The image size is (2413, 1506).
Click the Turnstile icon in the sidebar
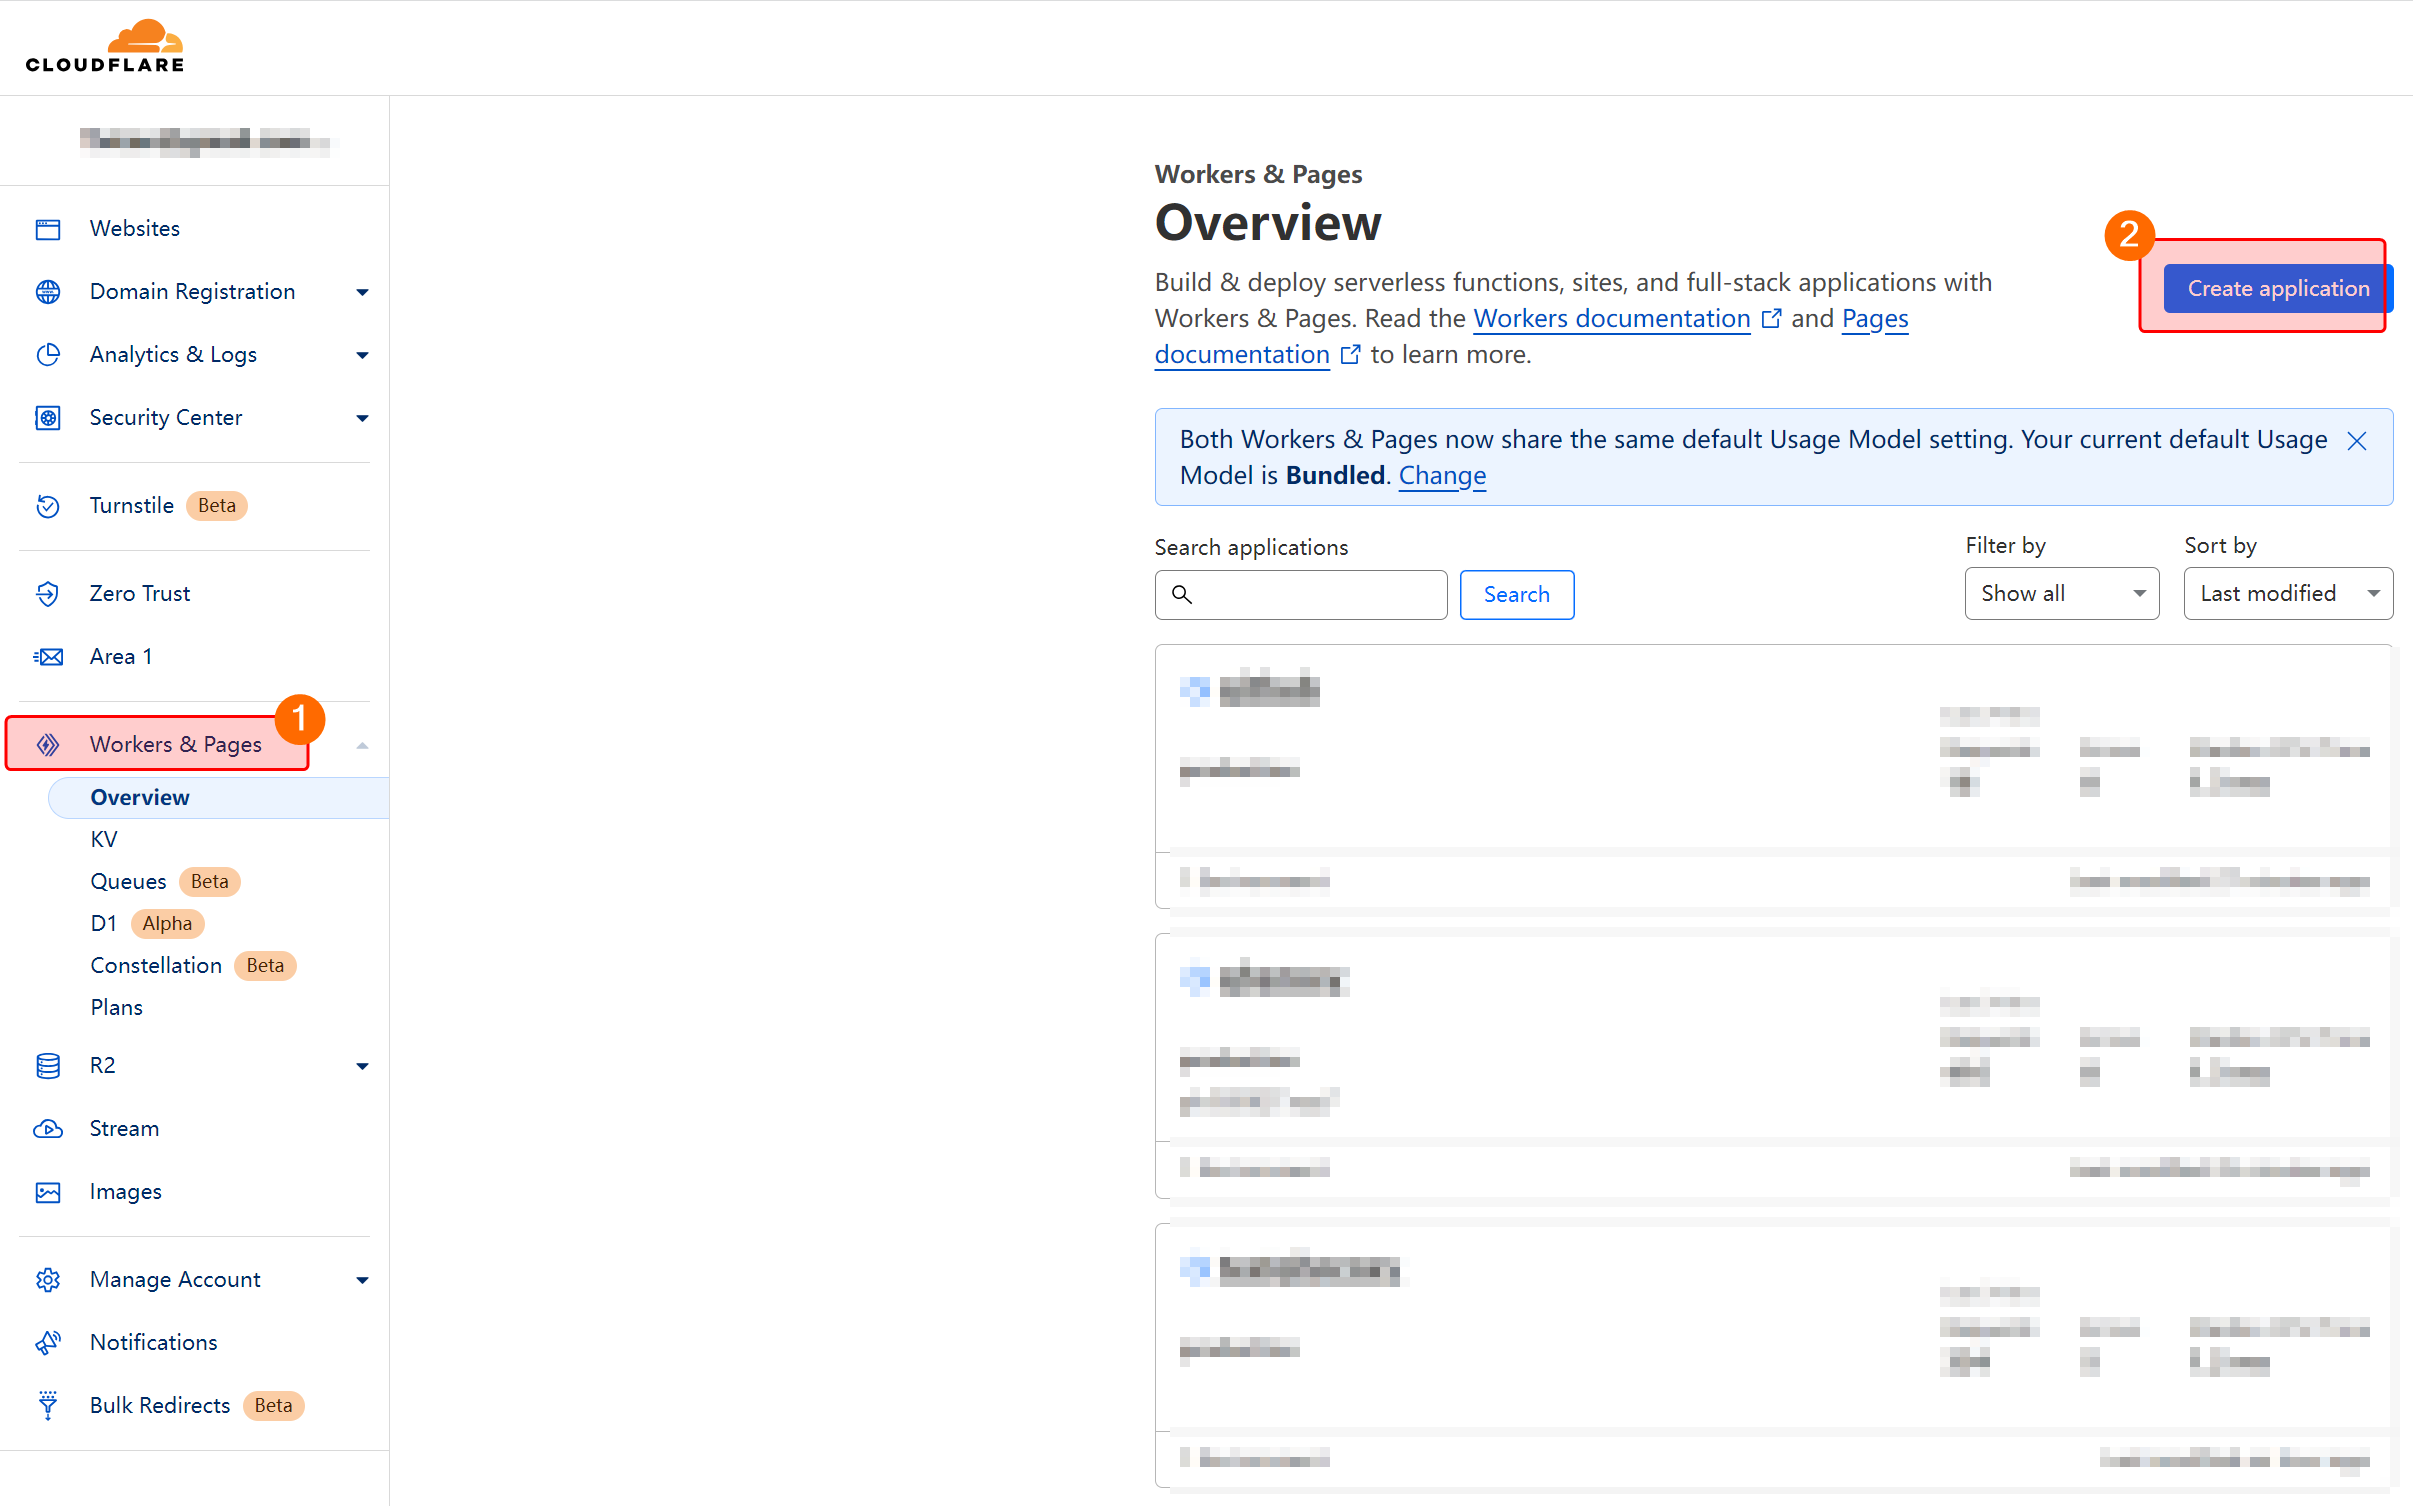click(x=48, y=506)
